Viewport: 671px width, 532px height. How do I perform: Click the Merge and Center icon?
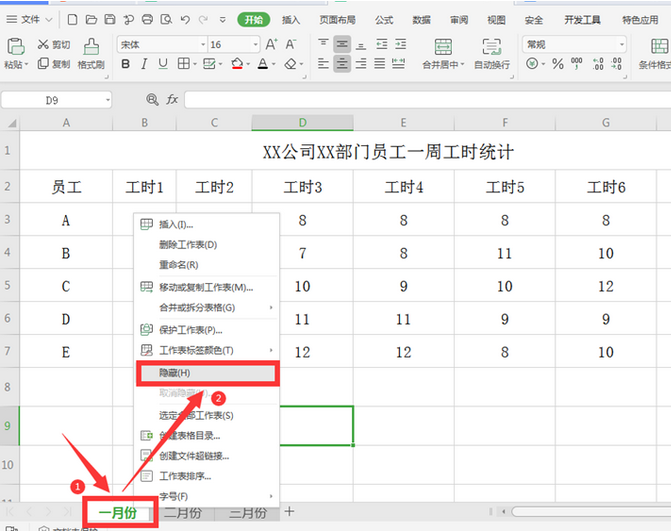(443, 46)
